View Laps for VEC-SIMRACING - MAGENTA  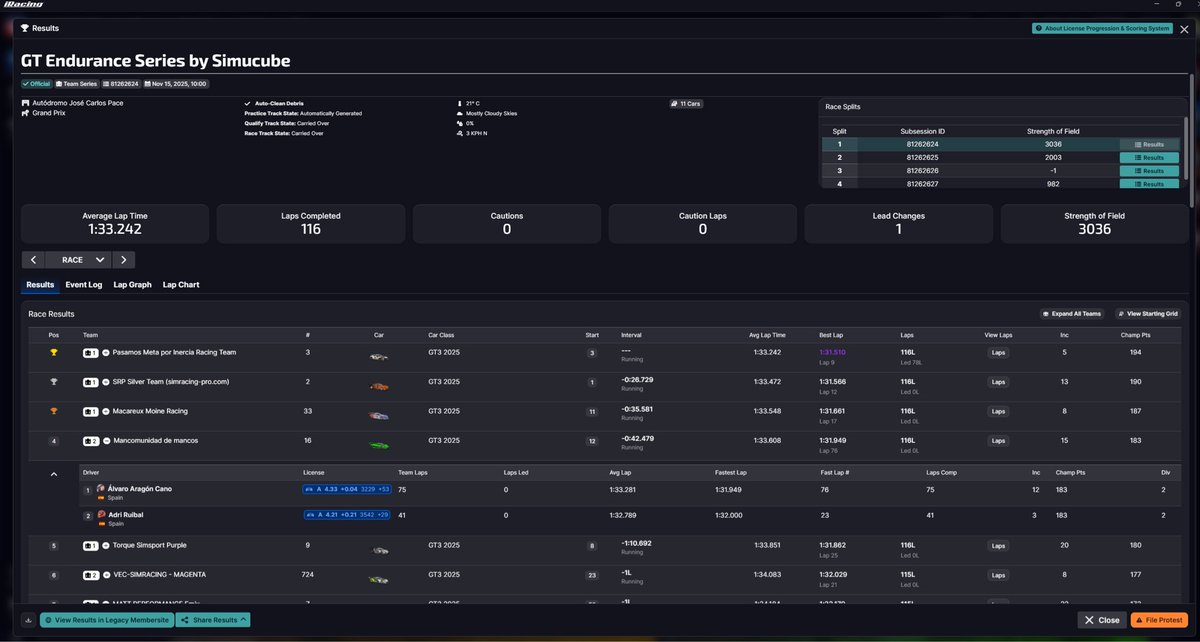pos(998,575)
